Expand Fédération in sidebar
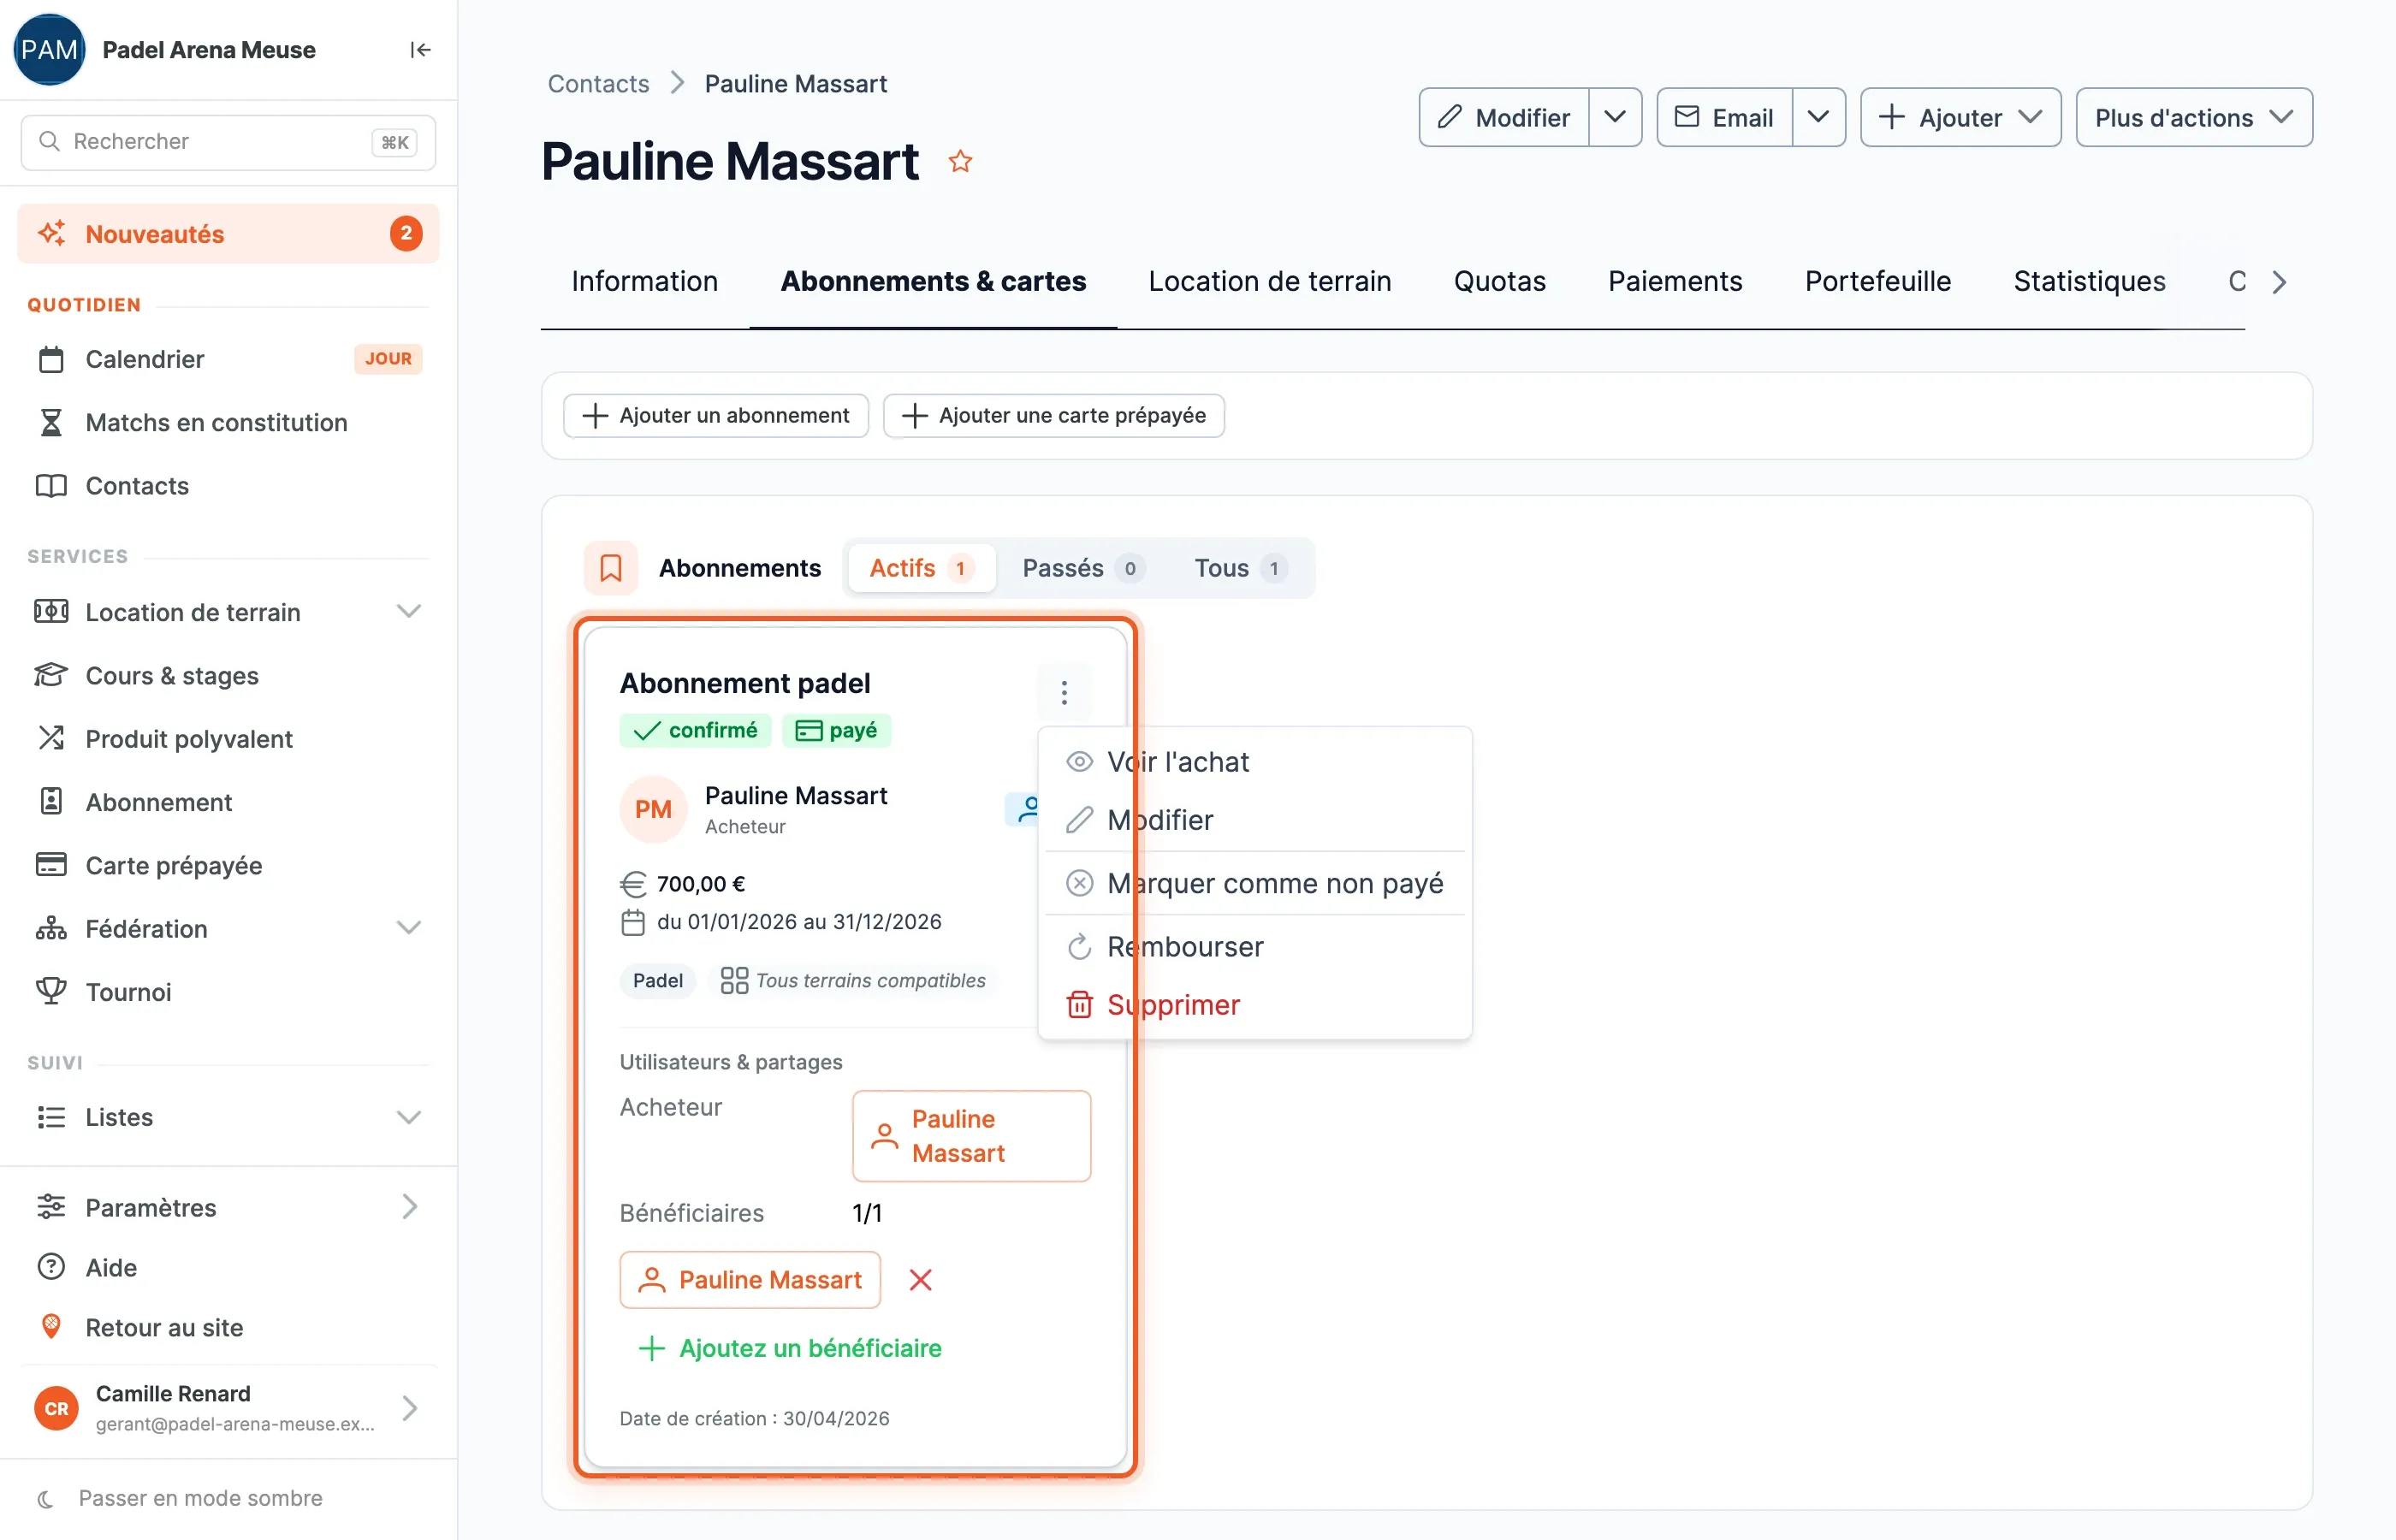Image resolution: width=2396 pixels, height=1540 pixels. pos(408,928)
